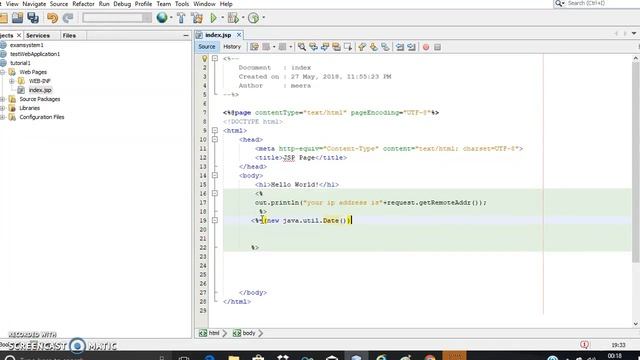Click Find Next Occurrence icon
Screen dimensions: 640x360
(x=324, y=47)
